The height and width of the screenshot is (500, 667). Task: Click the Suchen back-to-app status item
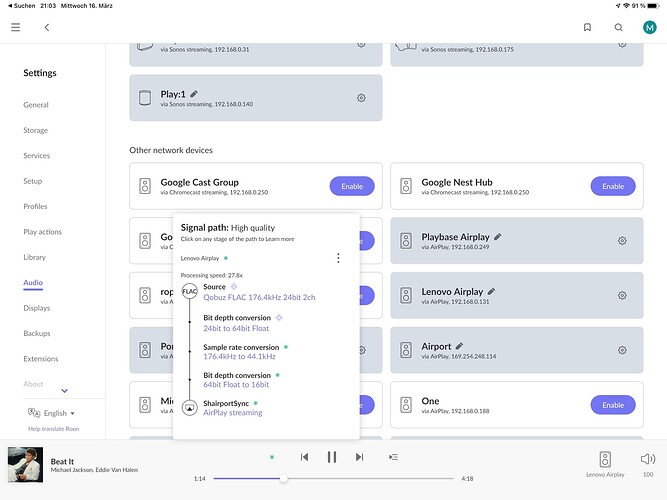pyautogui.click(x=22, y=6)
